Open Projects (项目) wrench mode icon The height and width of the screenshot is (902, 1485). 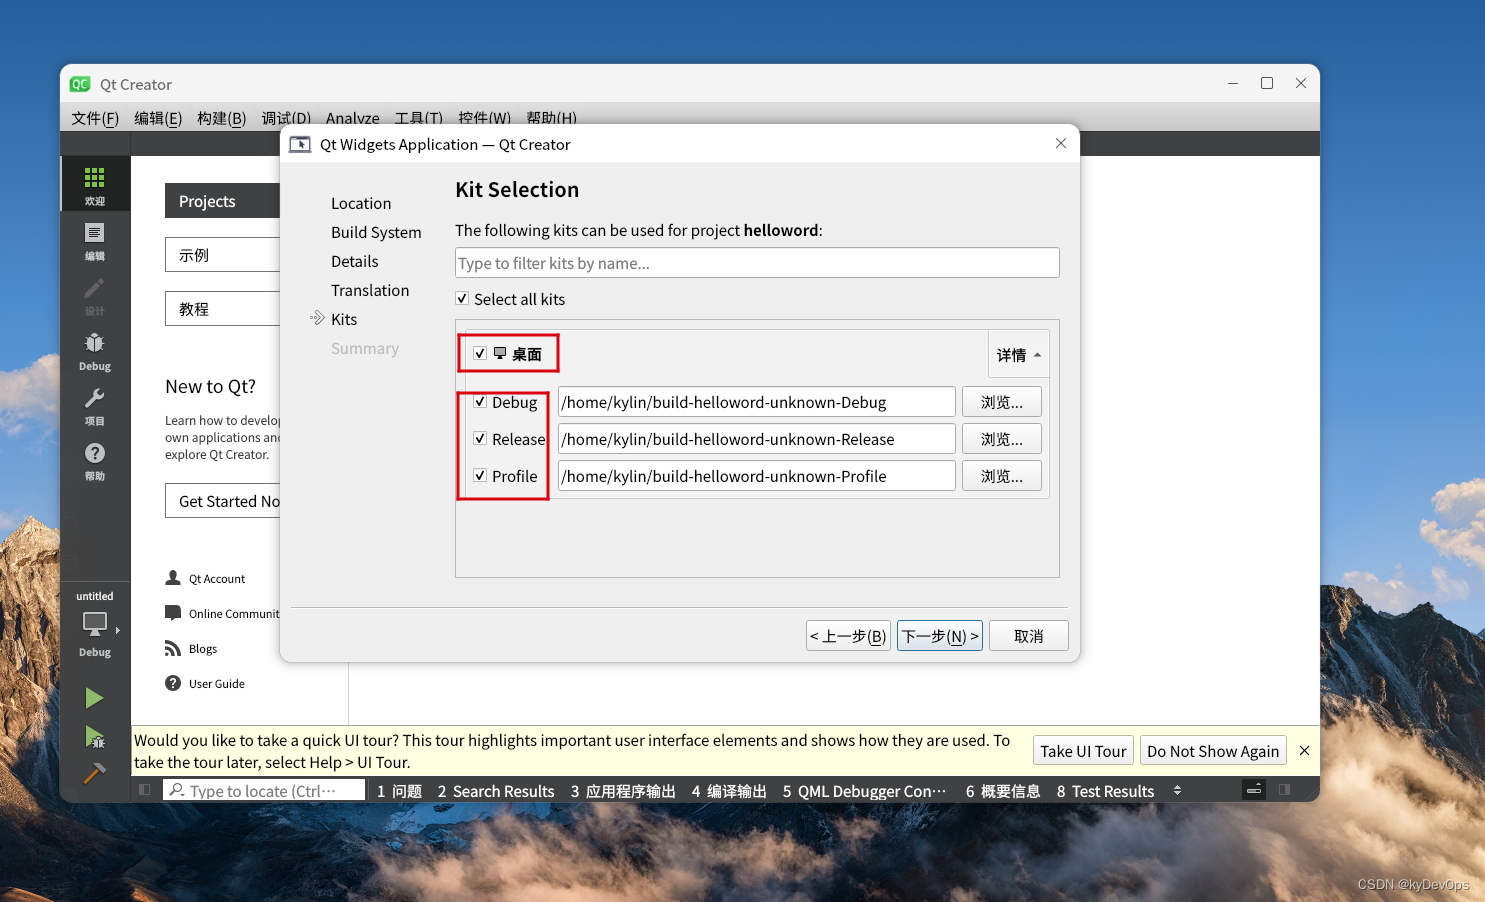(x=95, y=404)
